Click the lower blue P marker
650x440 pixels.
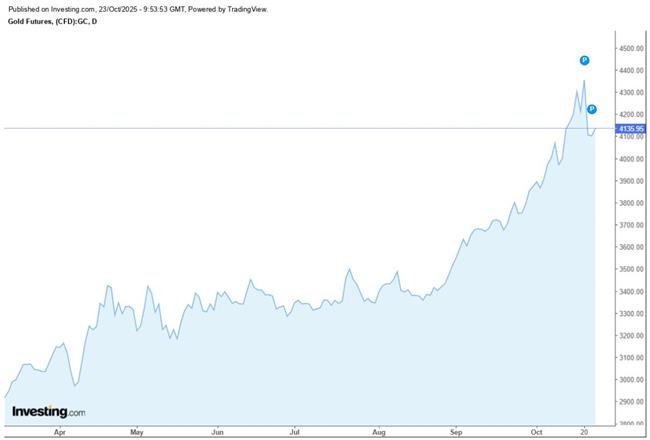pyautogui.click(x=591, y=109)
